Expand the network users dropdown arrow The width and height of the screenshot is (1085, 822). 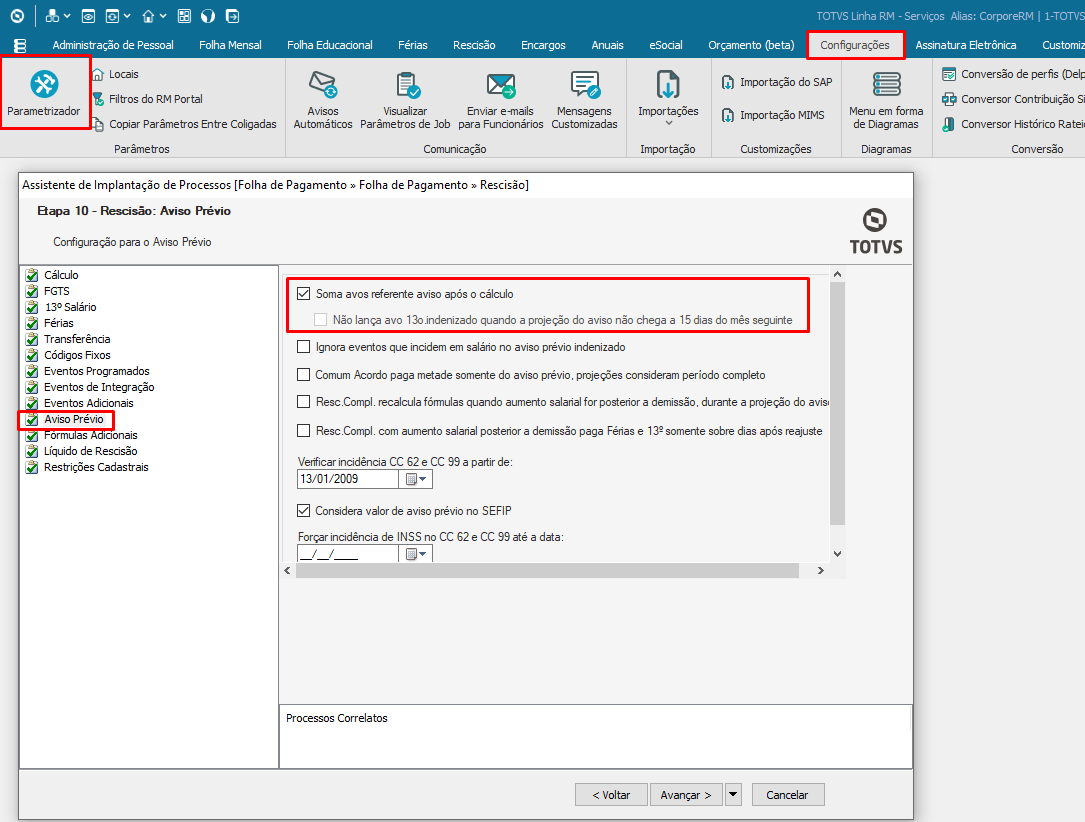(66, 15)
